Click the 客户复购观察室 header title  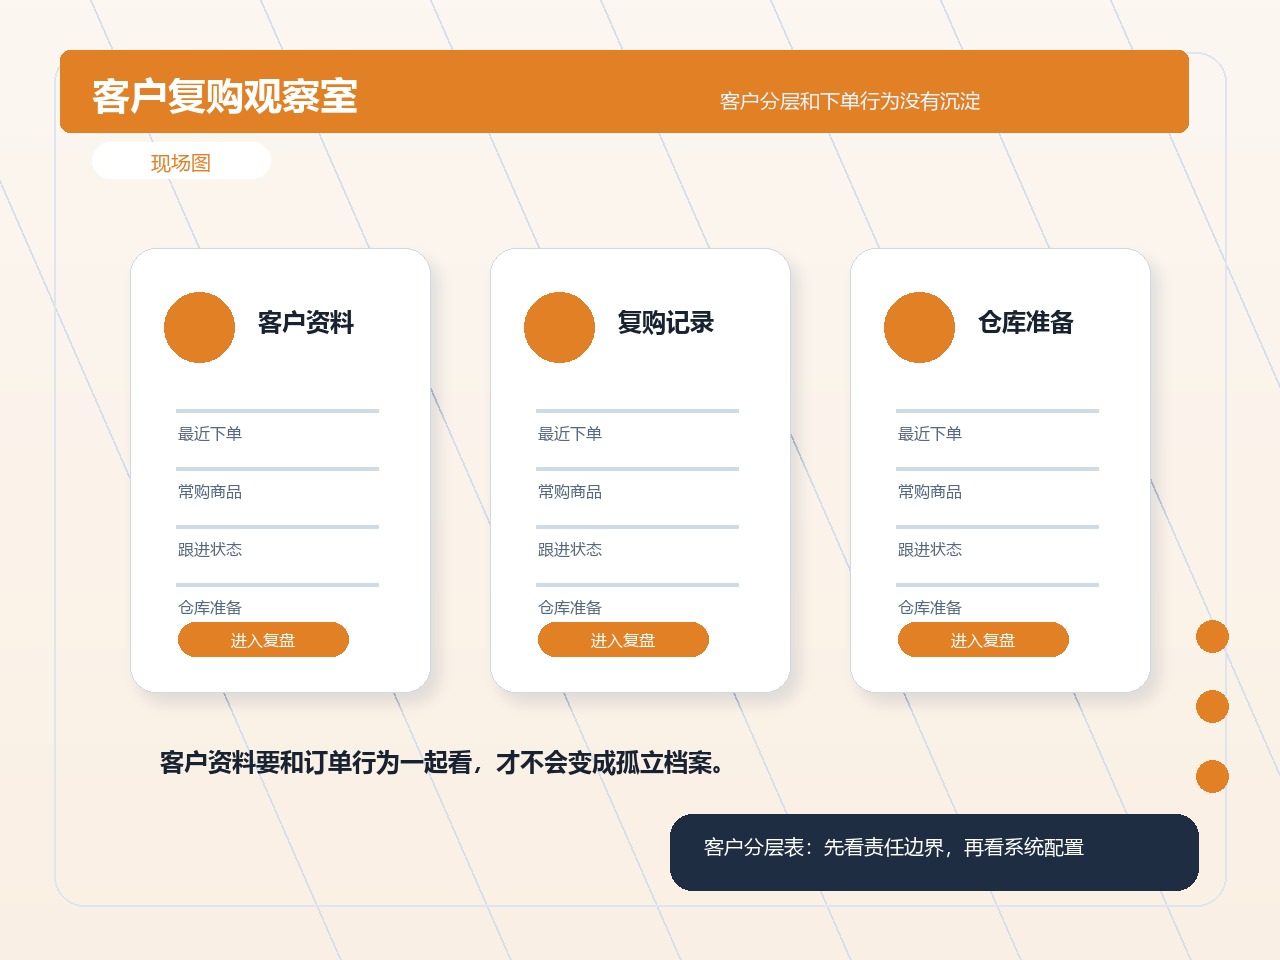pos(225,96)
